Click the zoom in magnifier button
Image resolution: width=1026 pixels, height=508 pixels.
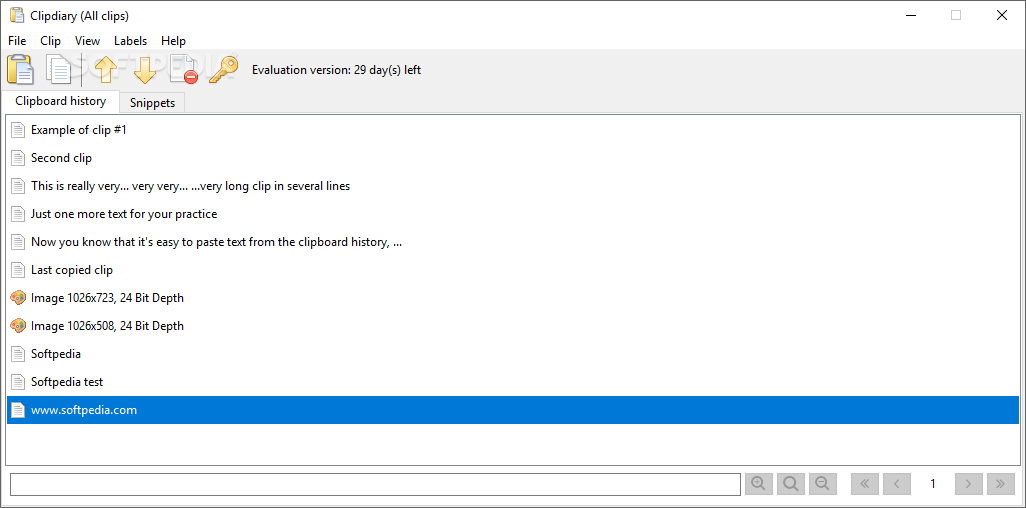coord(758,484)
